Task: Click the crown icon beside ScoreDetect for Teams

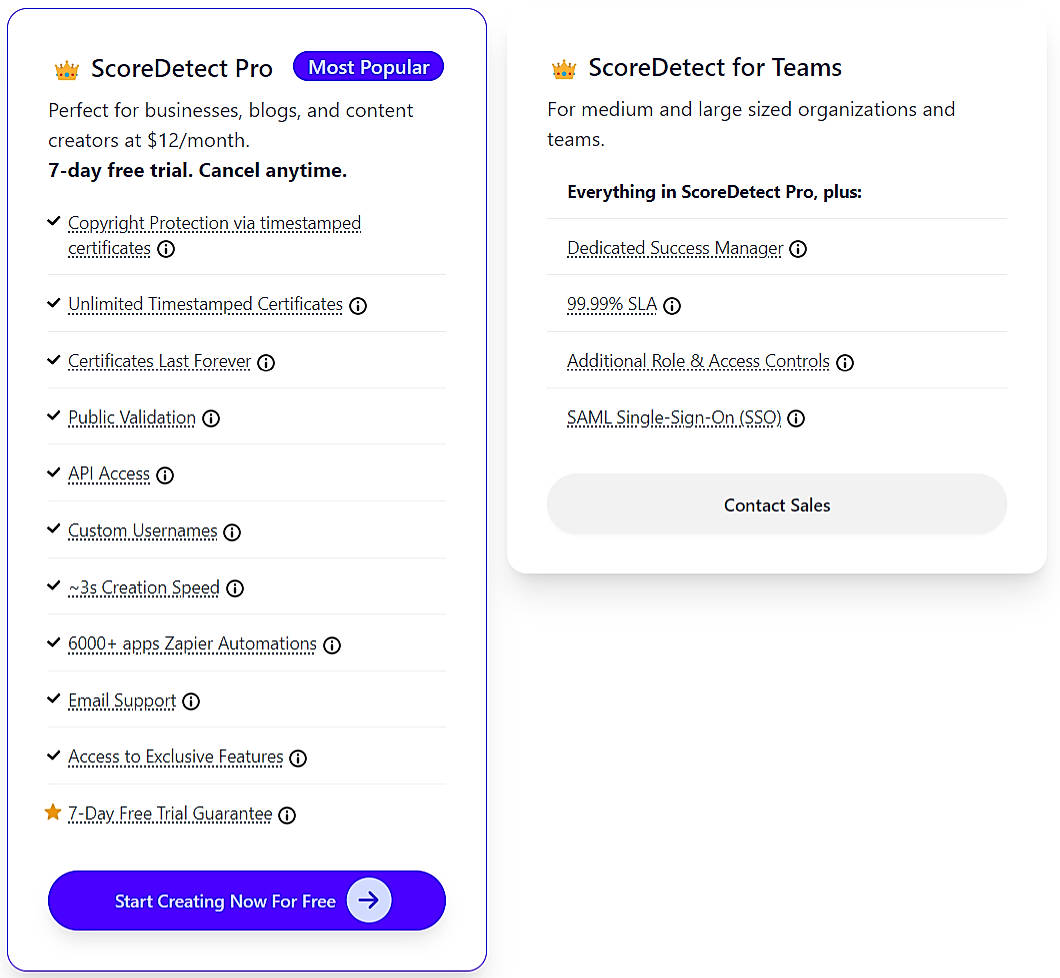Action: [564, 68]
